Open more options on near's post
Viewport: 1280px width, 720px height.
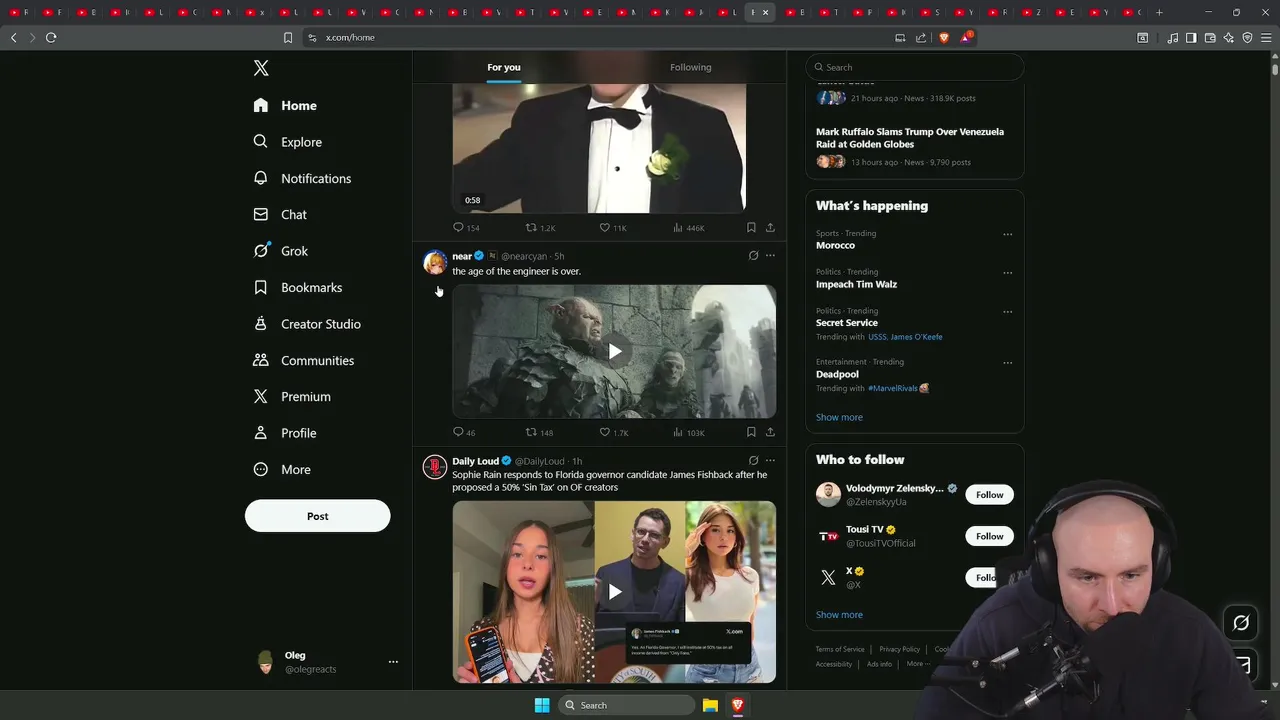(x=770, y=256)
